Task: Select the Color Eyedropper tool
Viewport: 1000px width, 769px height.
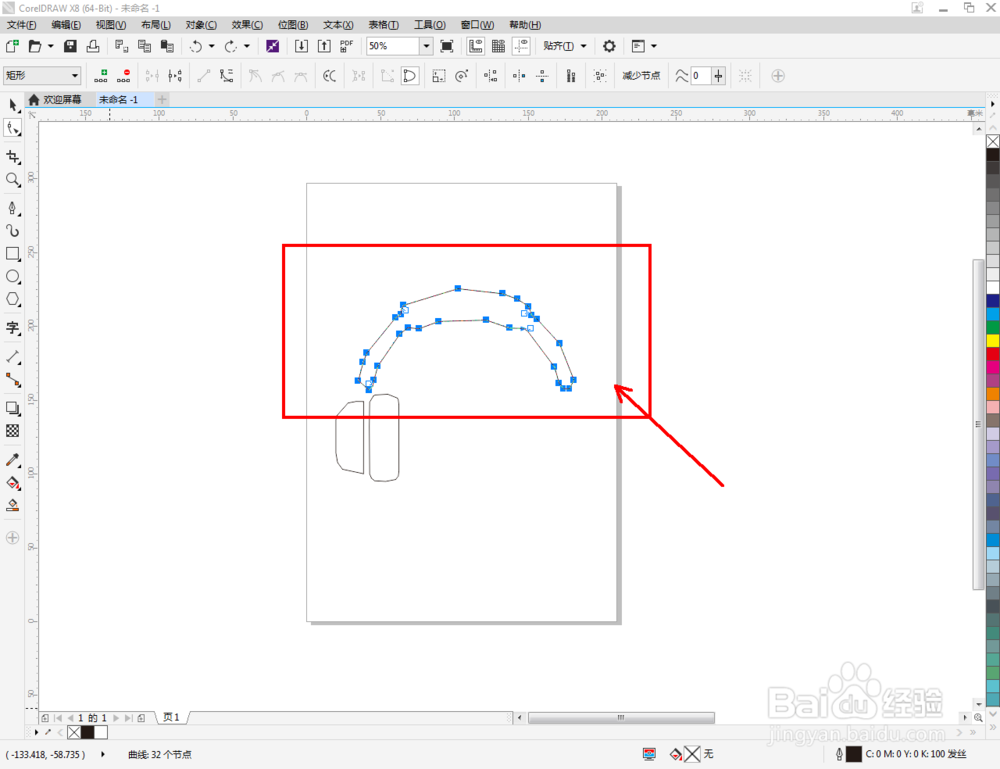Action: [13, 460]
